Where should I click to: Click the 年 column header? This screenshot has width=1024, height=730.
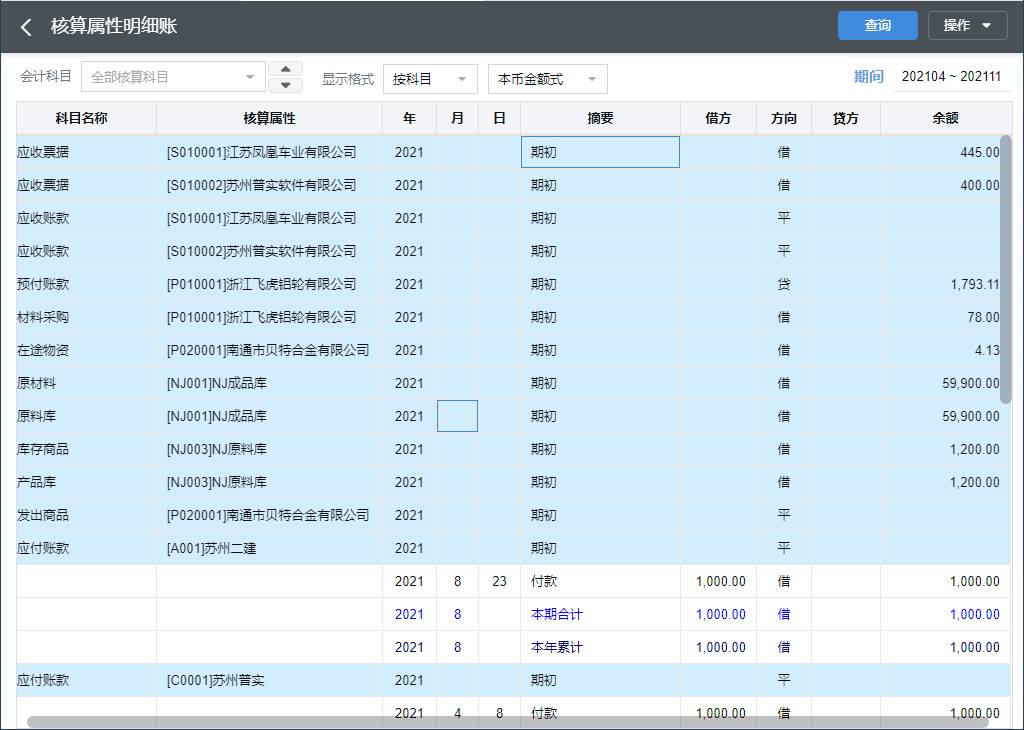[x=409, y=118]
